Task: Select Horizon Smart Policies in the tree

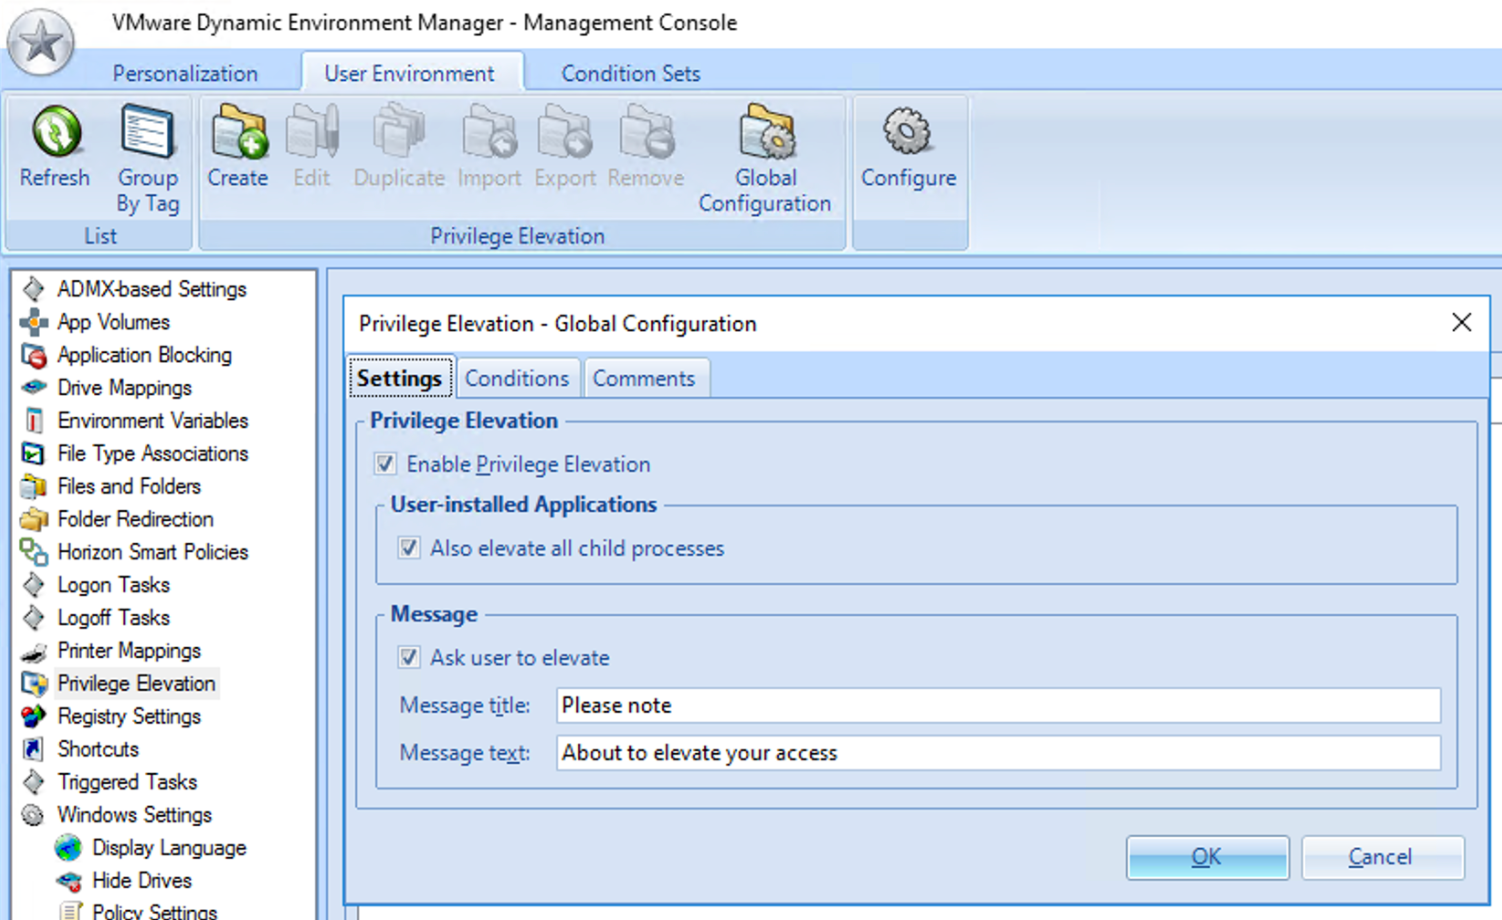Action: pyautogui.click(x=152, y=552)
